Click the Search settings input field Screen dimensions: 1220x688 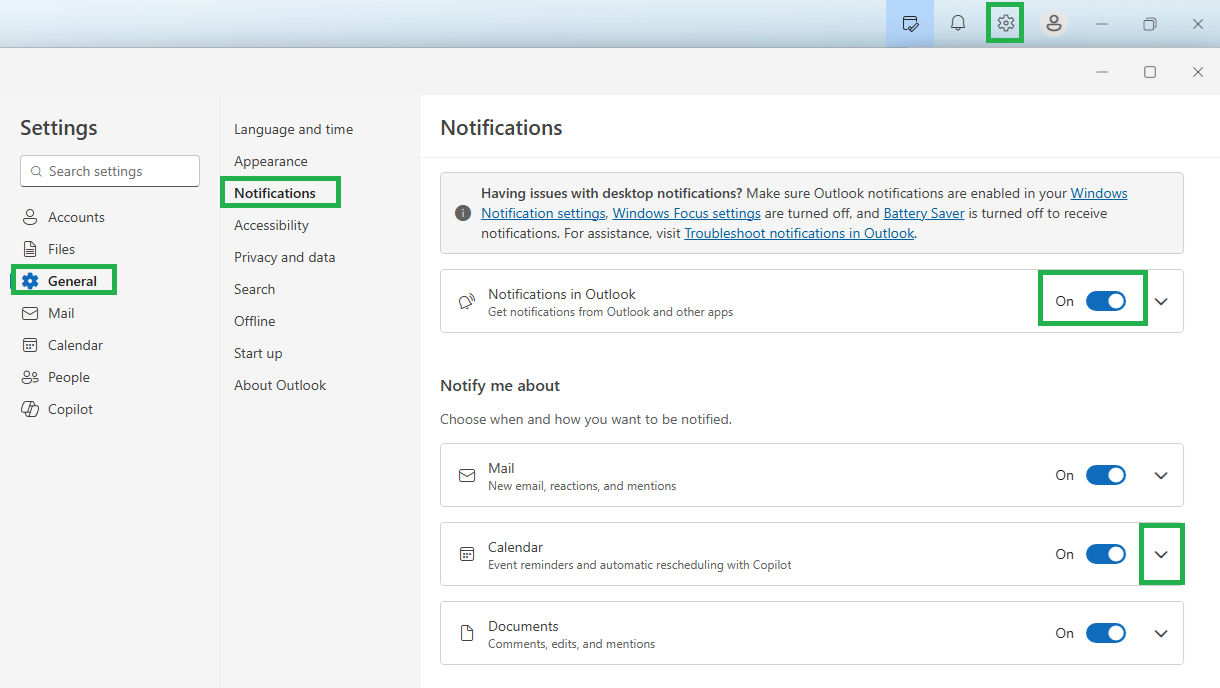[x=110, y=171]
